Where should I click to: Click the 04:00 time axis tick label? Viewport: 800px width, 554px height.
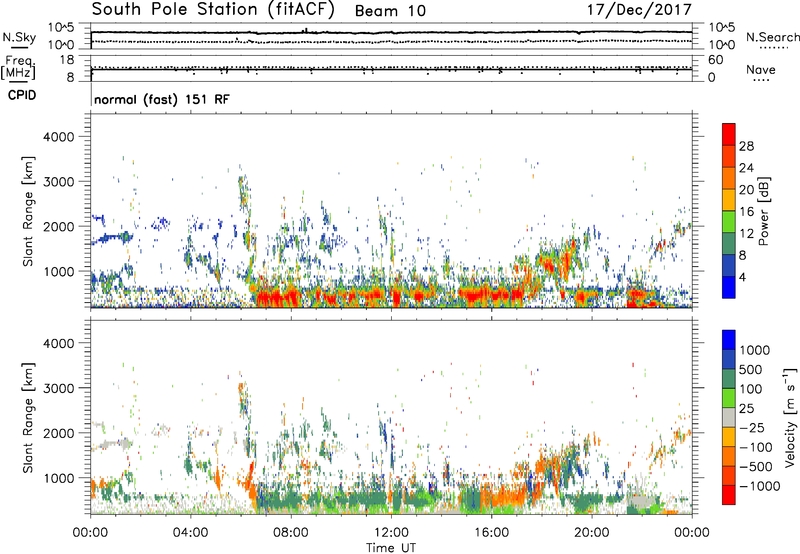[190, 533]
